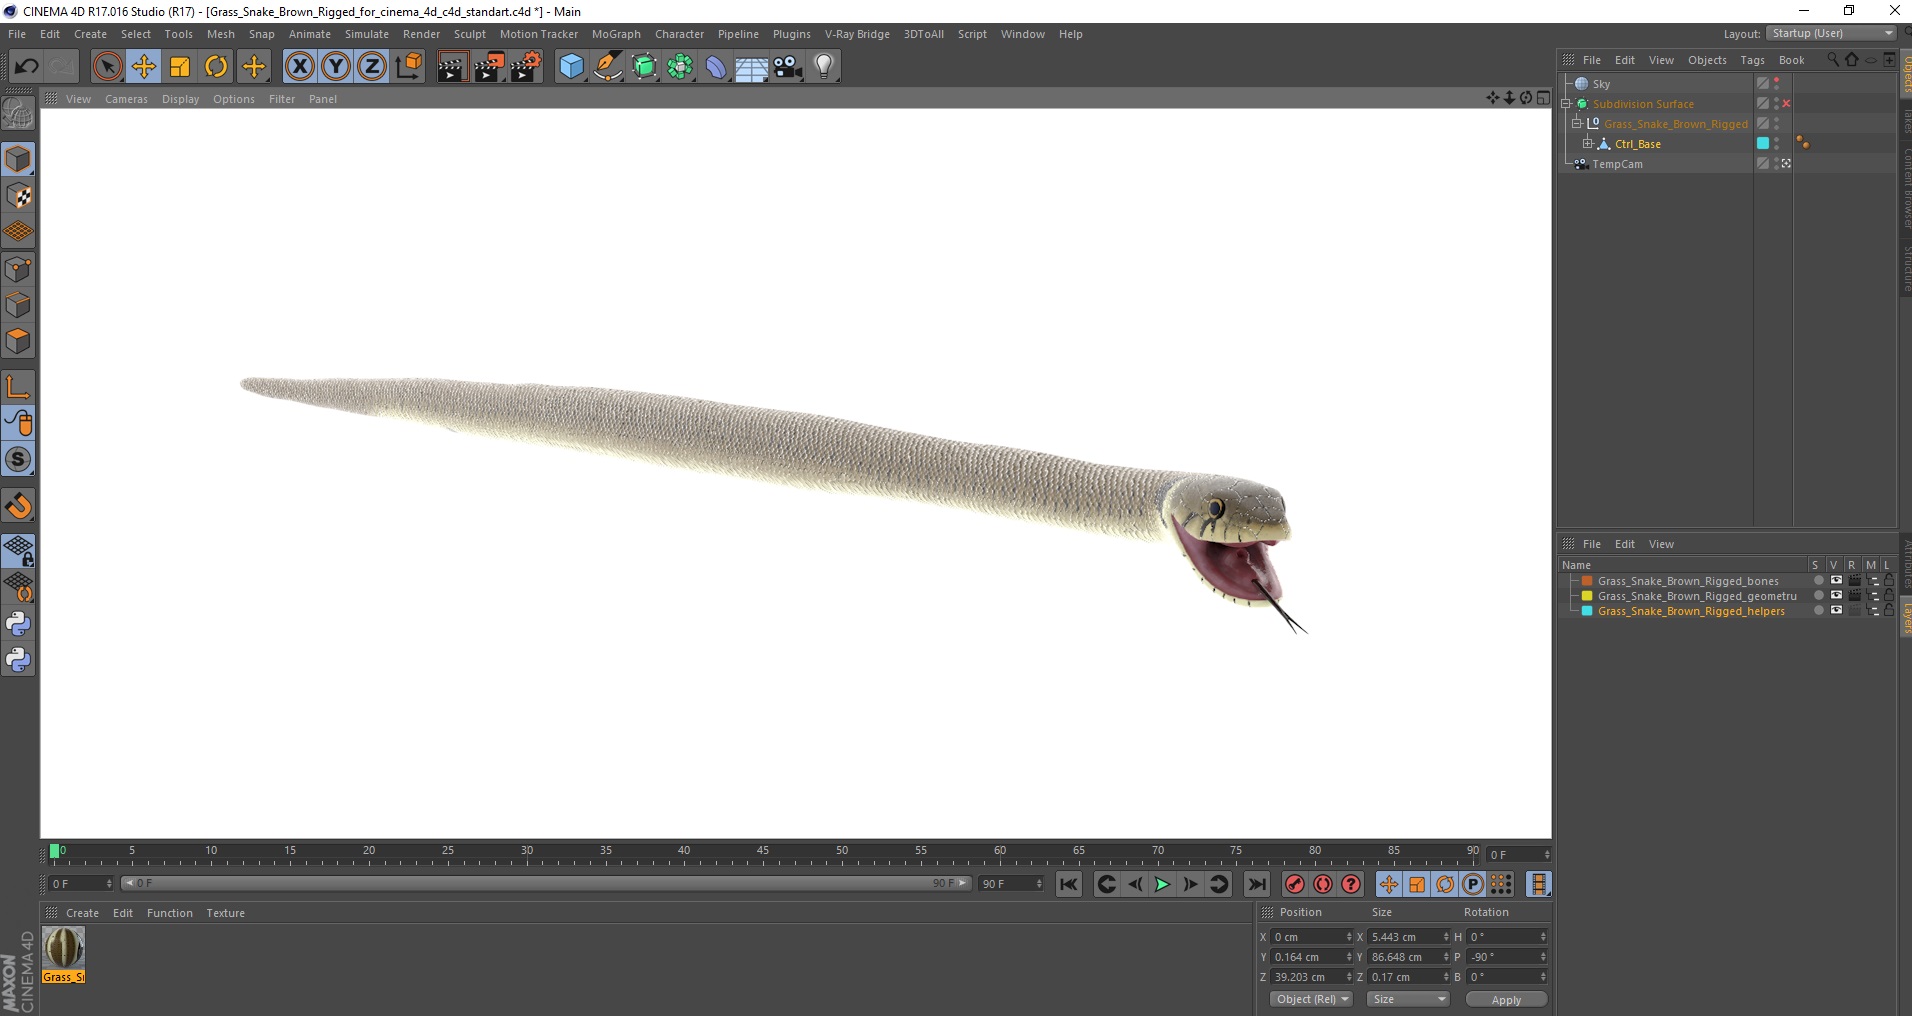This screenshot has height=1016, width=1912.
Task: Click Record Active Objects button
Action: click(1295, 884)
